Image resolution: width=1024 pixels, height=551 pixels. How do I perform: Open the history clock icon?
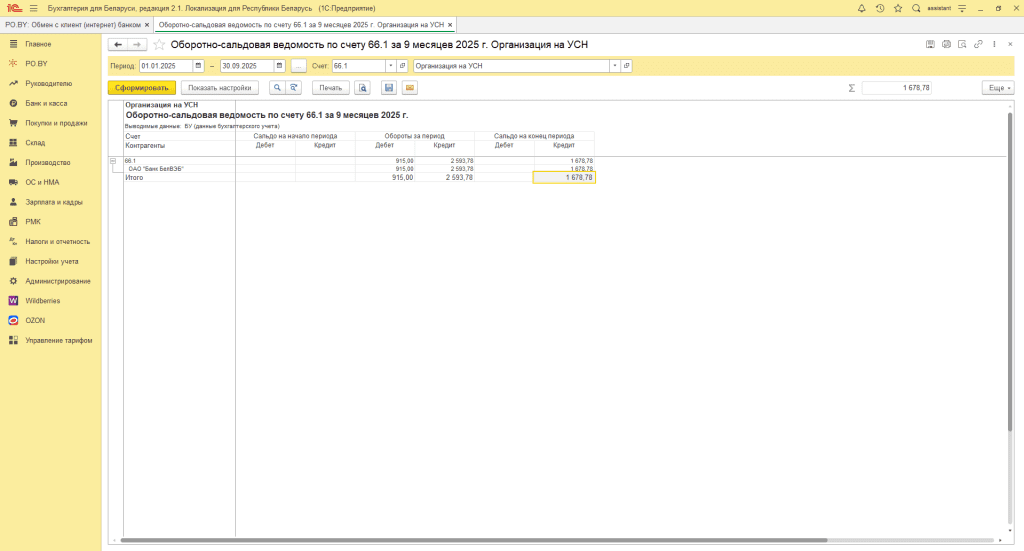879,7
